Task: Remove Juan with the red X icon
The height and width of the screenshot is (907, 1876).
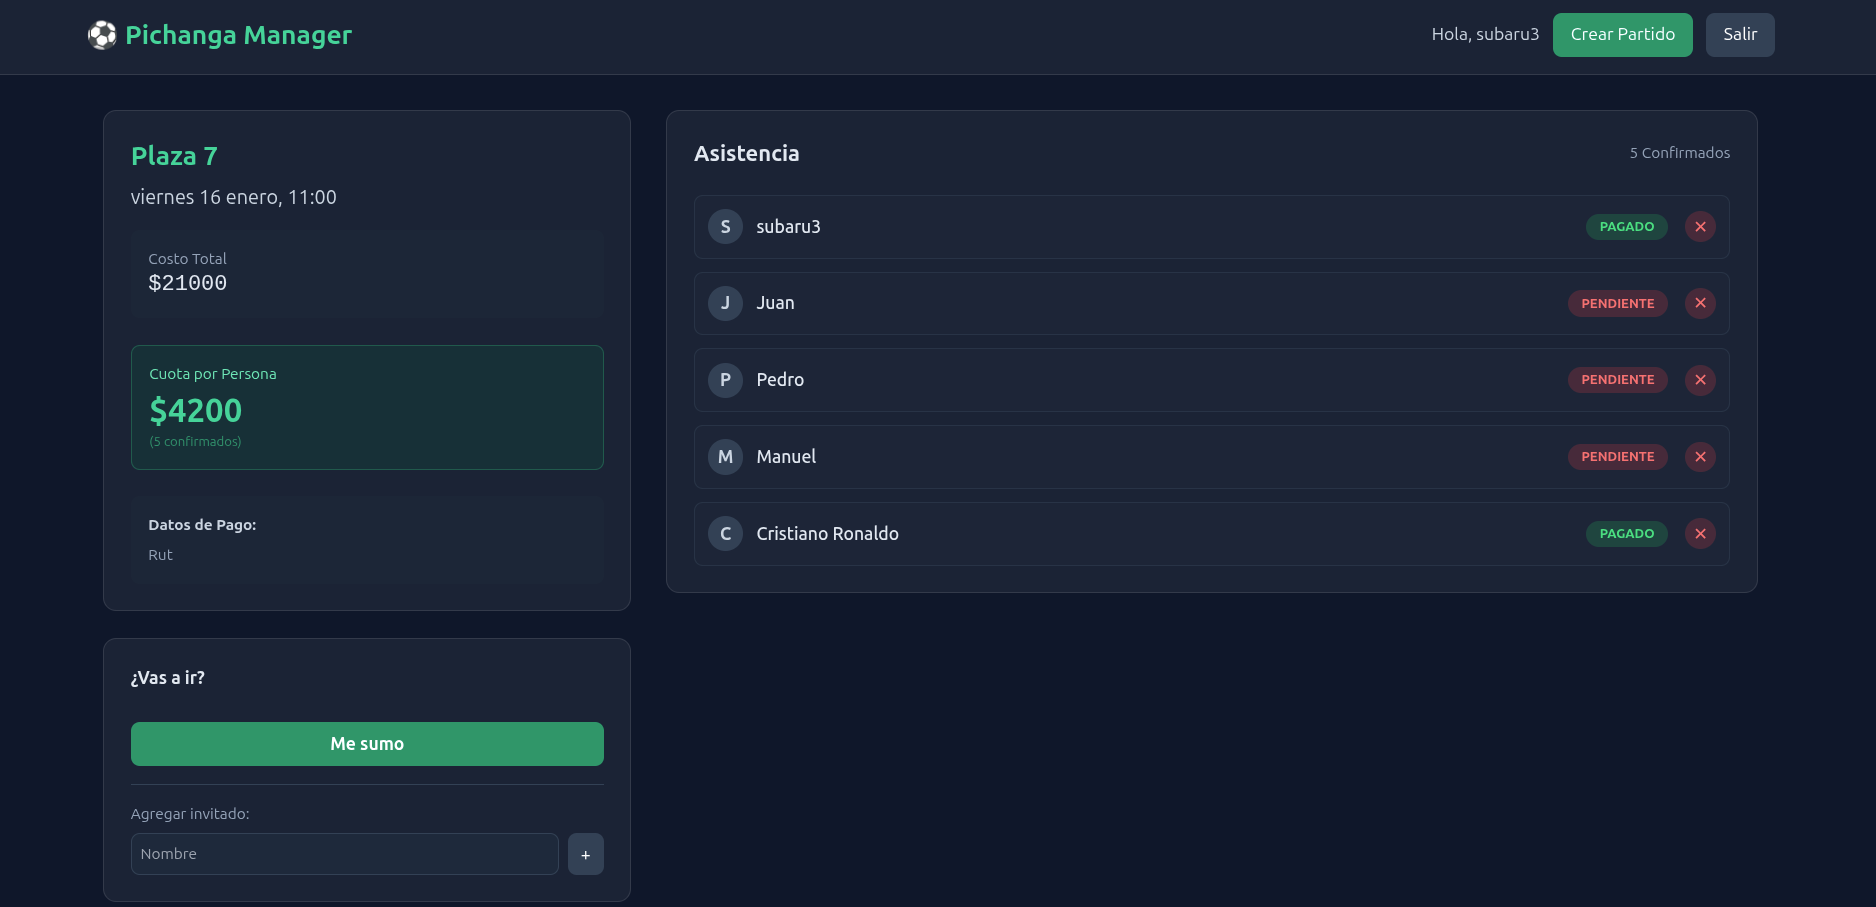Action: tap(1700, 303)
